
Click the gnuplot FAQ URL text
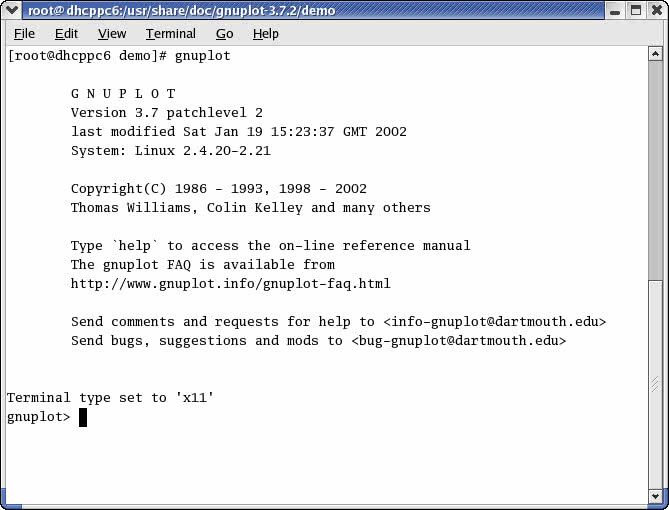230,283
